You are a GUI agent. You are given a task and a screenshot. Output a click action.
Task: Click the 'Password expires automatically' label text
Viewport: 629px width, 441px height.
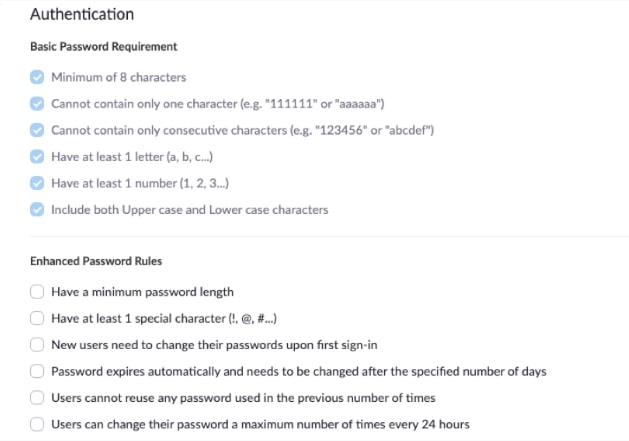coord(299,372)
